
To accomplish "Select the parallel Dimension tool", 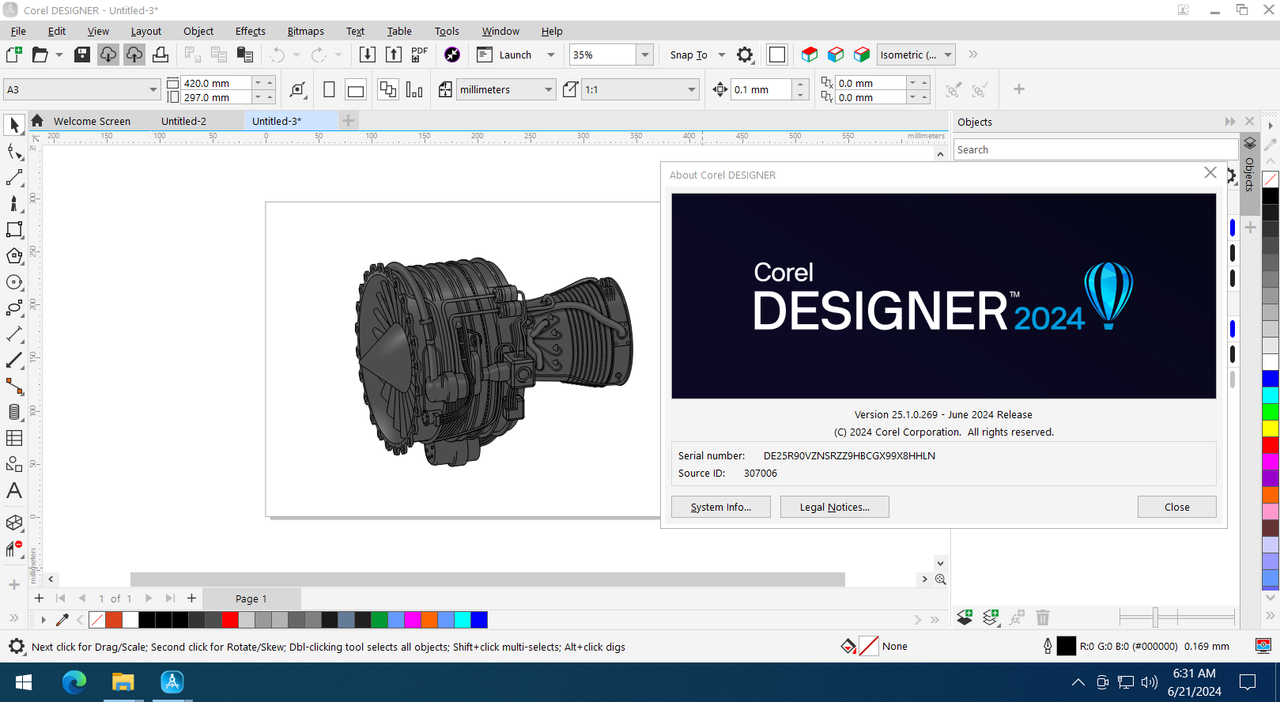I will (14, 334).
